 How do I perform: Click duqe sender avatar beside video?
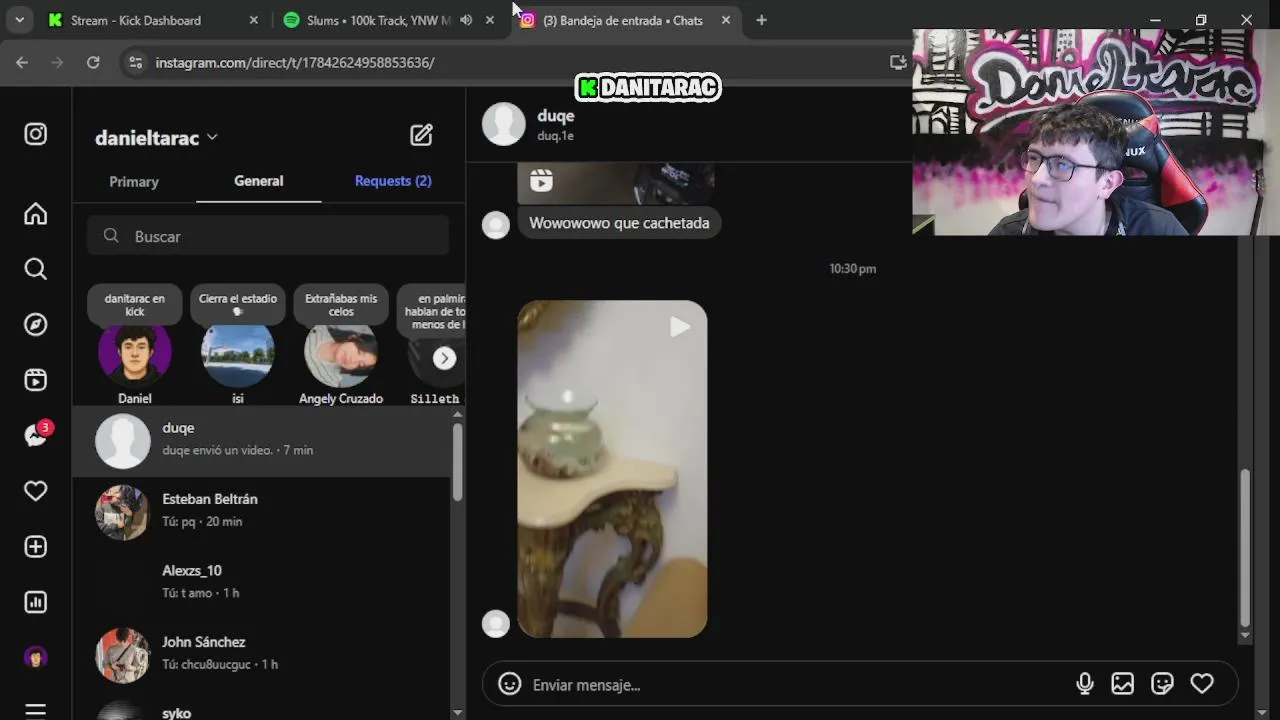tap(496, 624)
